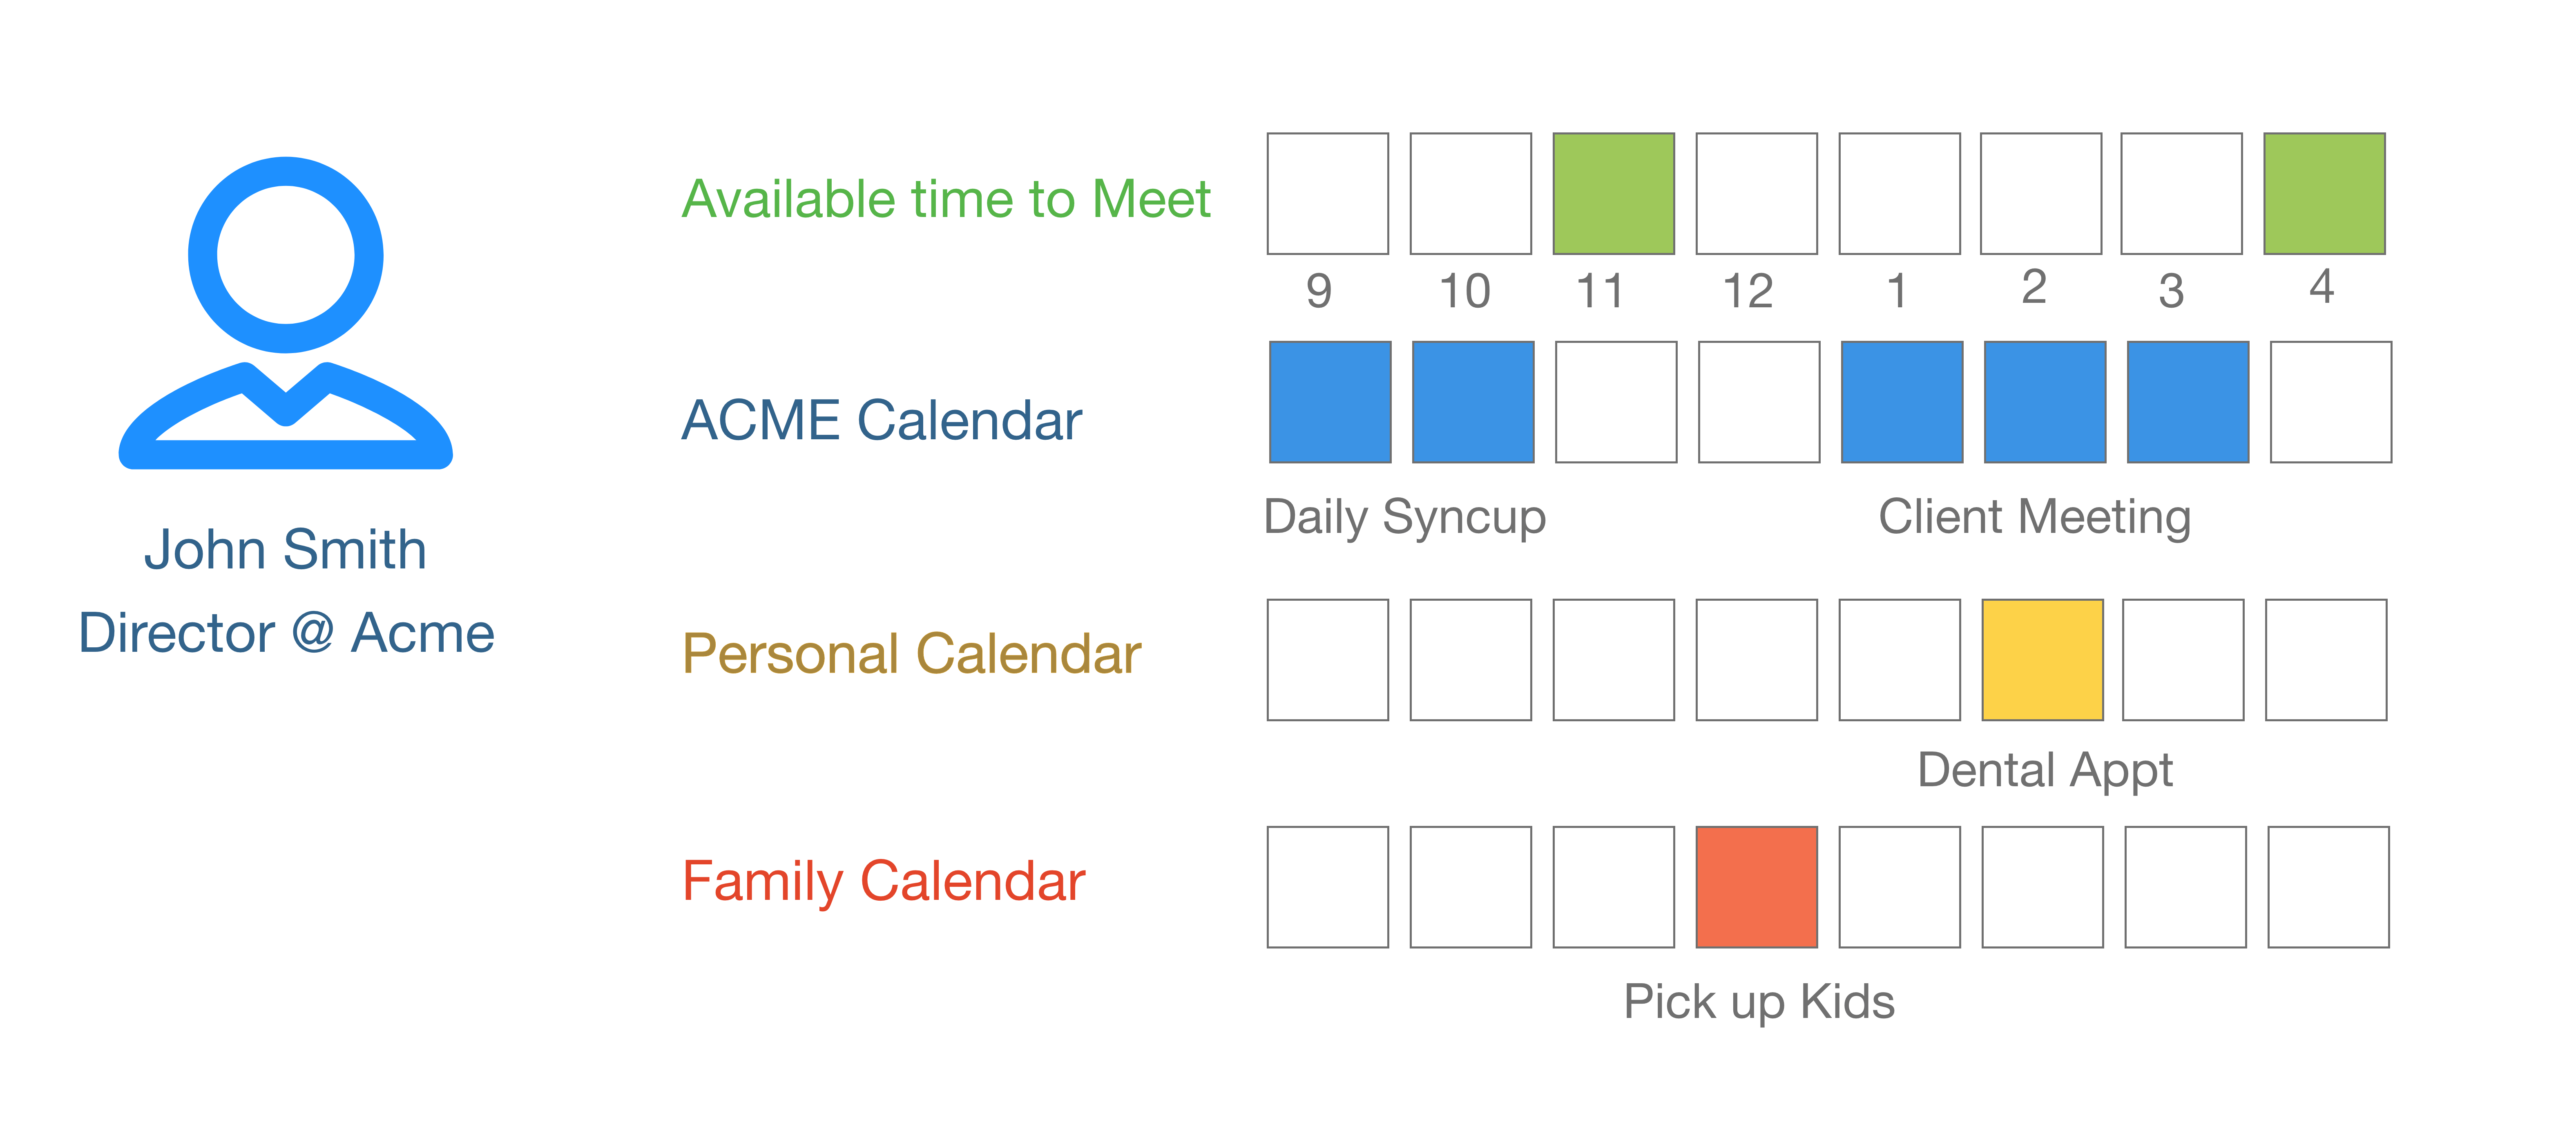Click the yellow Dental Appt block
Screen dimensions: 2576x1143
pos(2042,660)
